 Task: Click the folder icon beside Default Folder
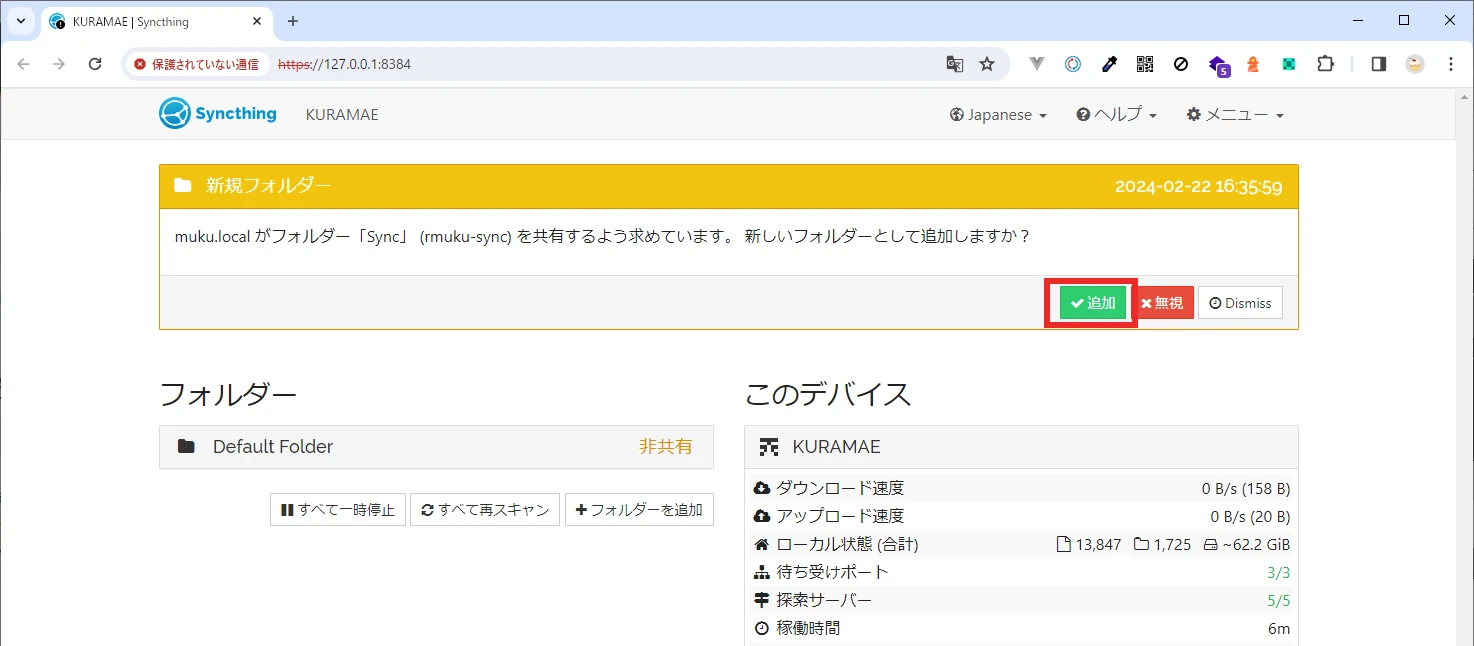[x=186, y=447]
